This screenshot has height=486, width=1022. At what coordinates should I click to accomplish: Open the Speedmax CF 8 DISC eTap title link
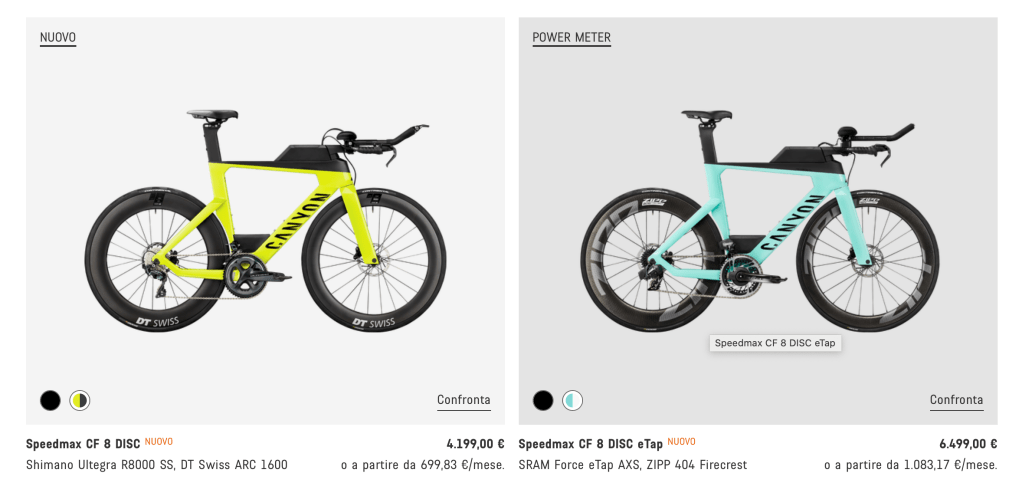pyautogui.click(x=590, y=444)
